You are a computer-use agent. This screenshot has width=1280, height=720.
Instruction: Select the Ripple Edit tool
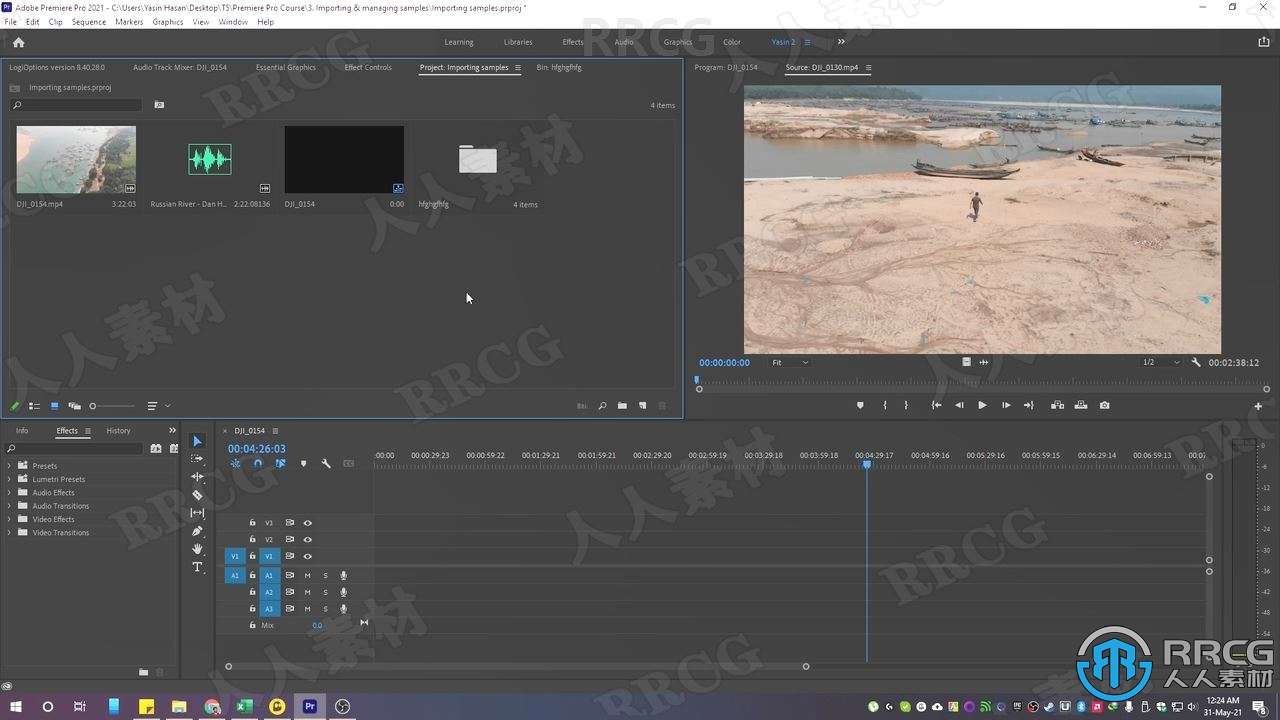tap(197, 477)
